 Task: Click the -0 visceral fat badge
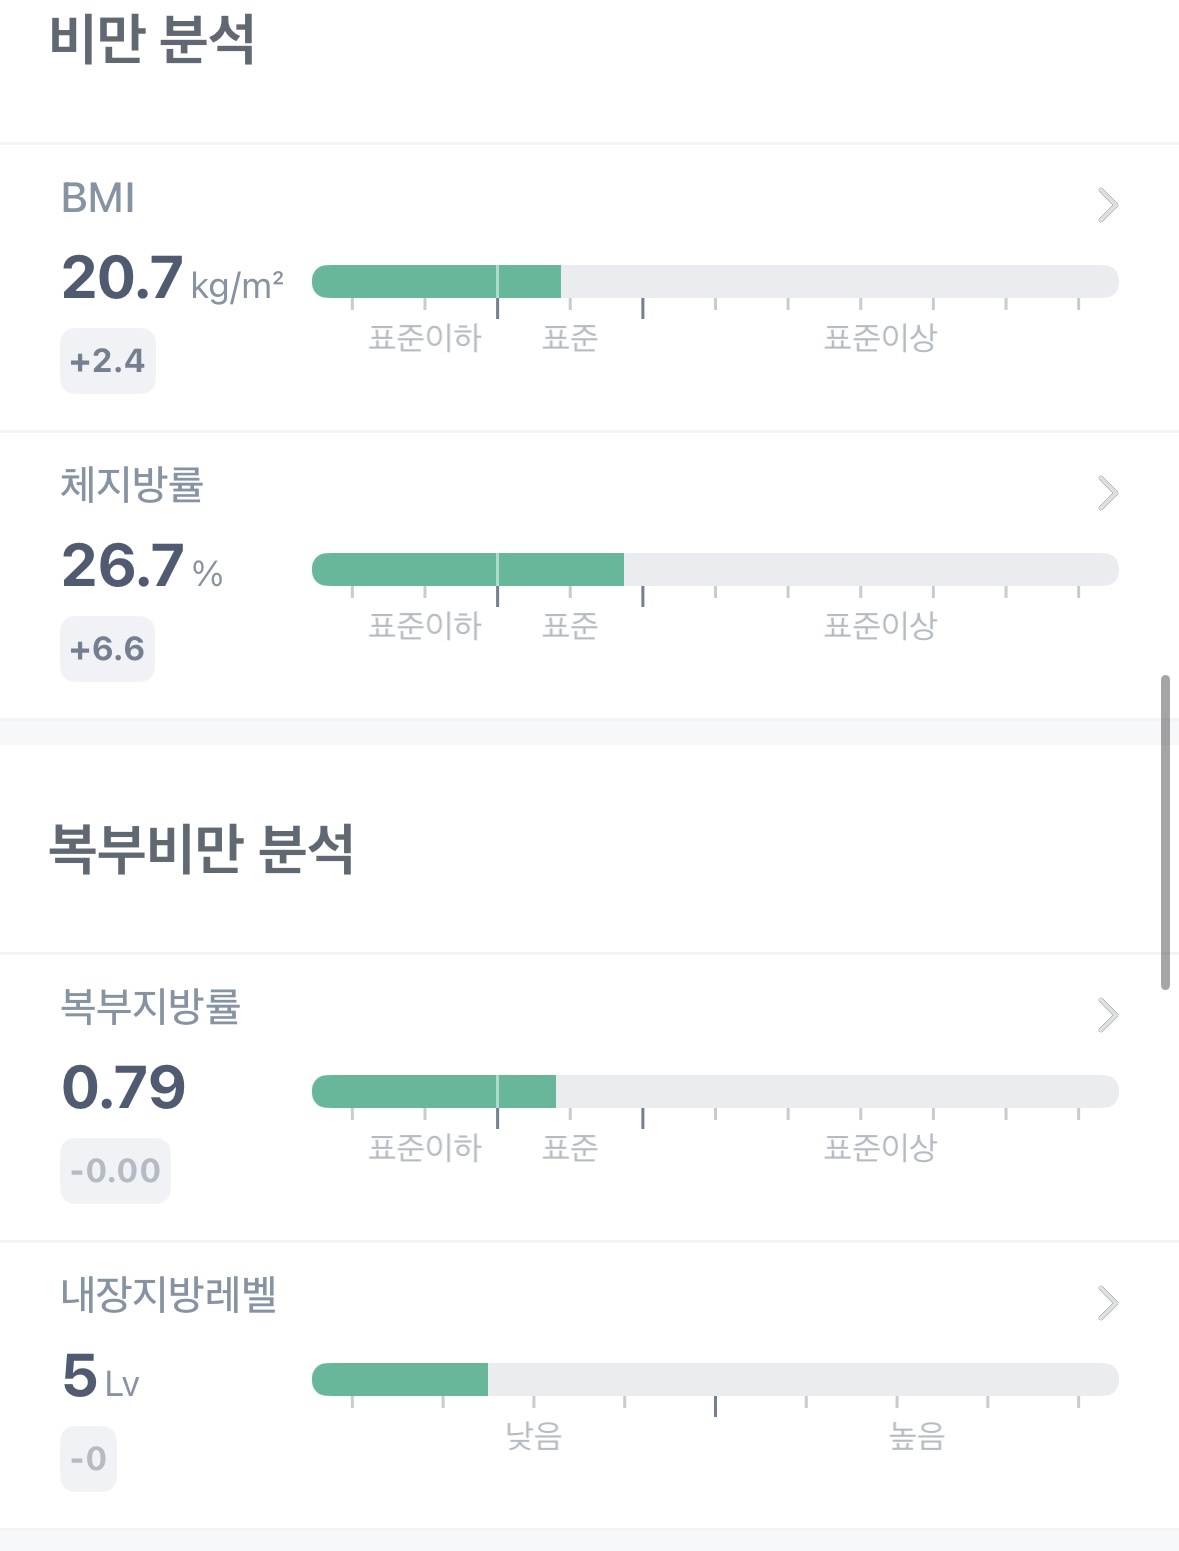(x=88, y=1458)
